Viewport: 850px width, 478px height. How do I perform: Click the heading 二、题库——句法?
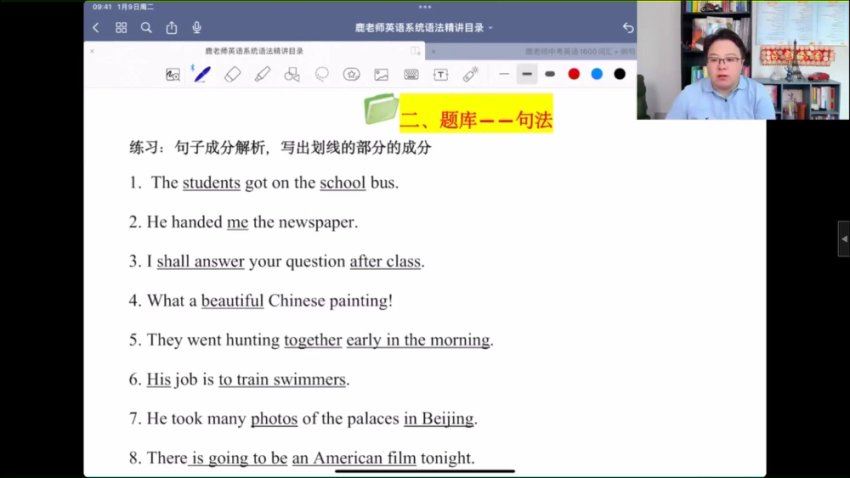(x=476, y=120)
